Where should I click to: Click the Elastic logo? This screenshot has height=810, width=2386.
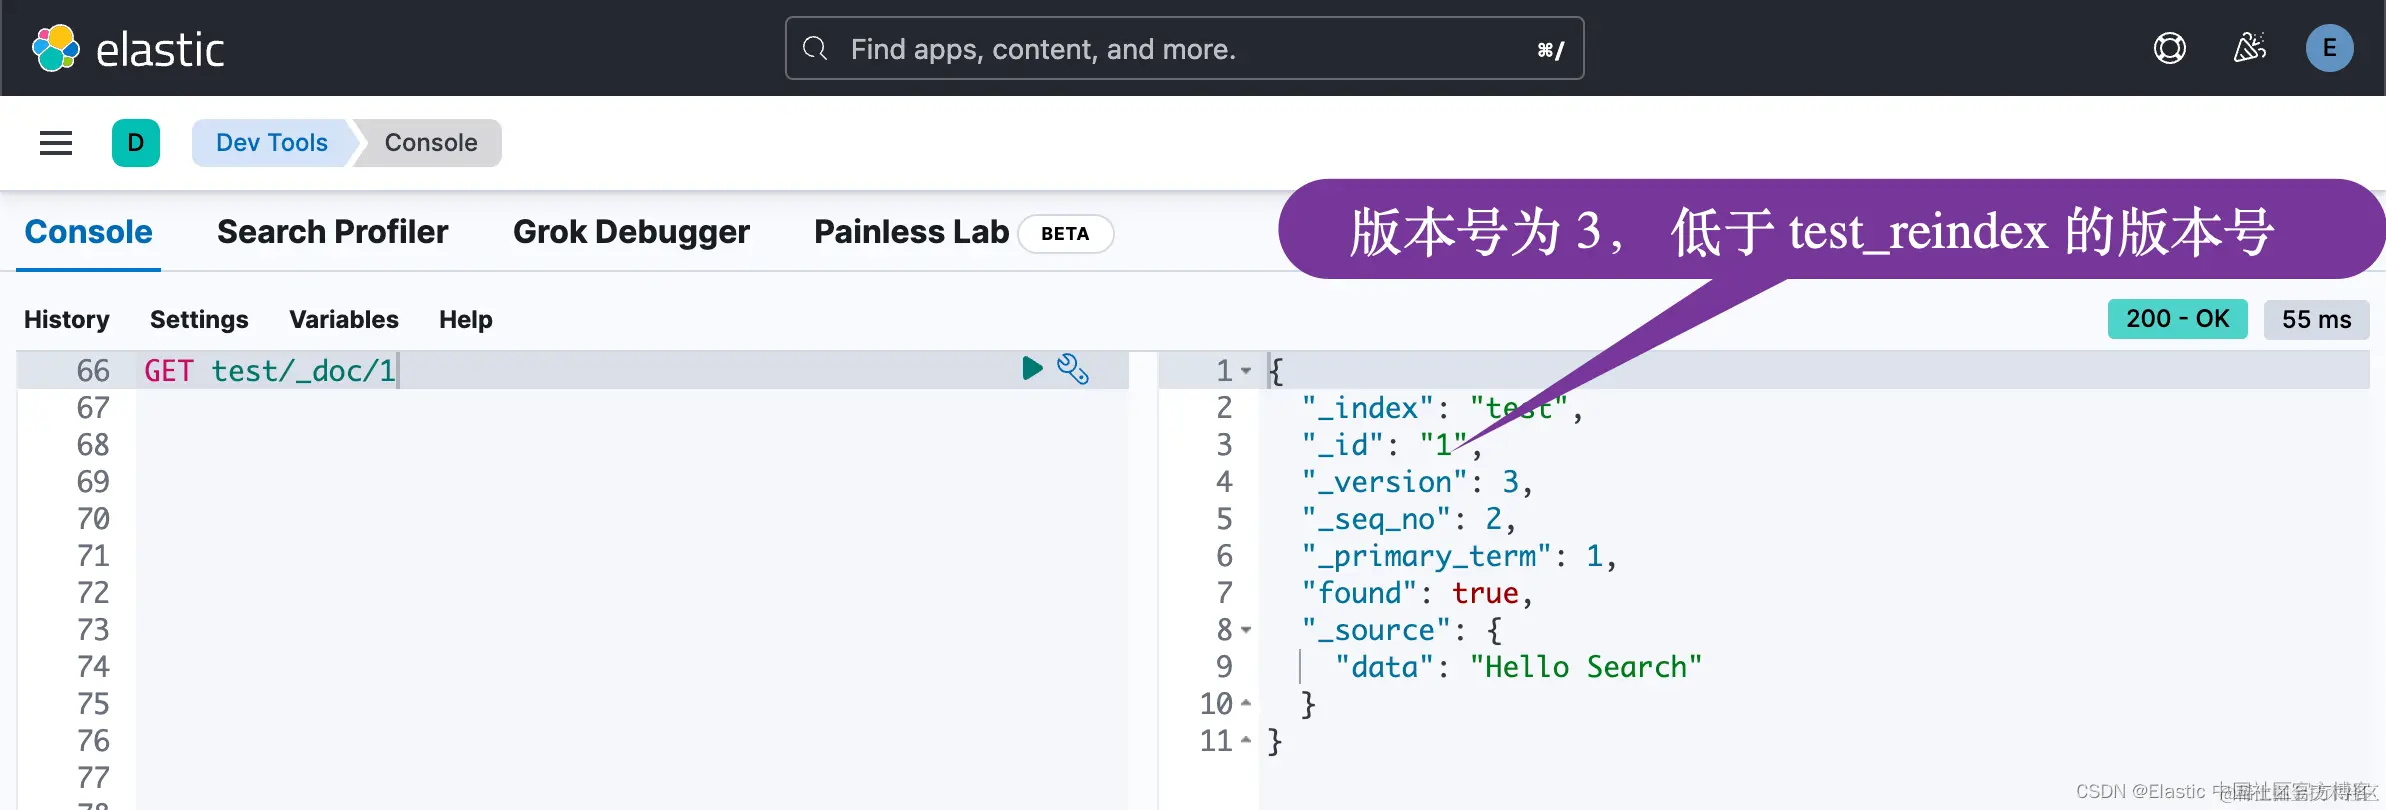click(x=128, y=48)
